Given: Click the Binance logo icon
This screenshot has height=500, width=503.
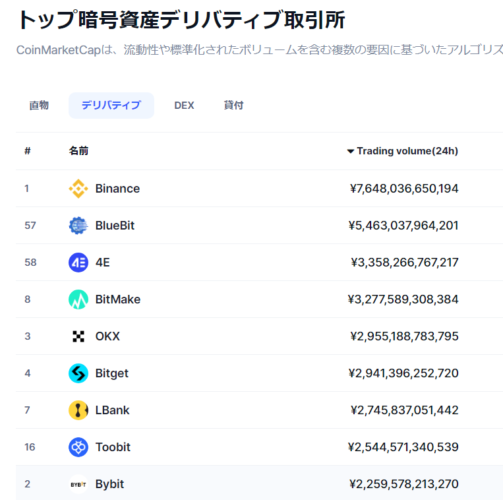Looking at the screenshot, I should tap(78, 189).
